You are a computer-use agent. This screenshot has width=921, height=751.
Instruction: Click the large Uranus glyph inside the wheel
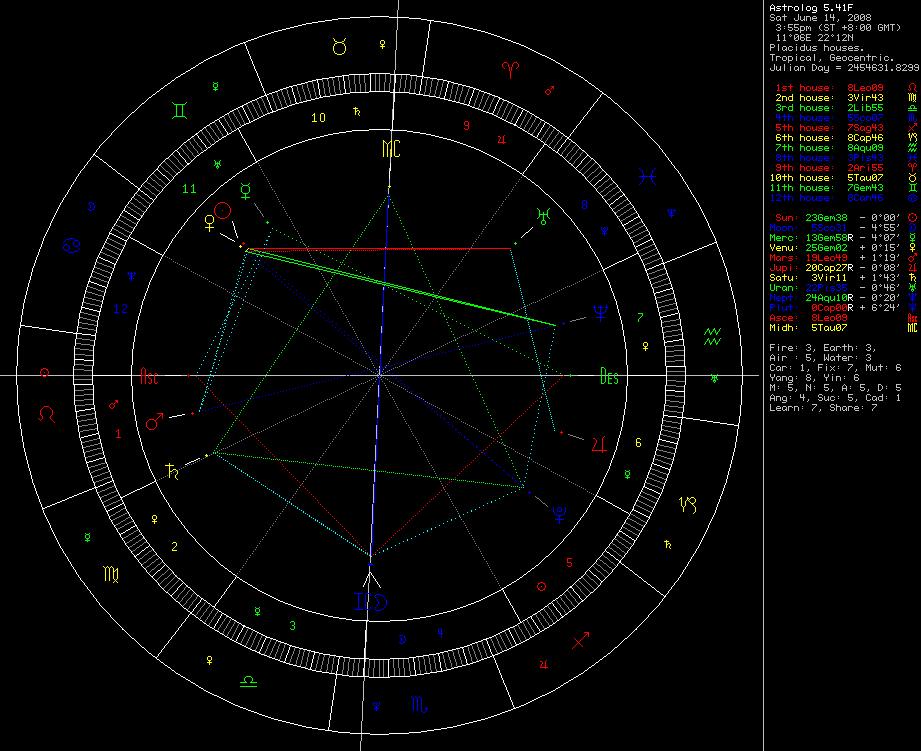tap(543, 214)
